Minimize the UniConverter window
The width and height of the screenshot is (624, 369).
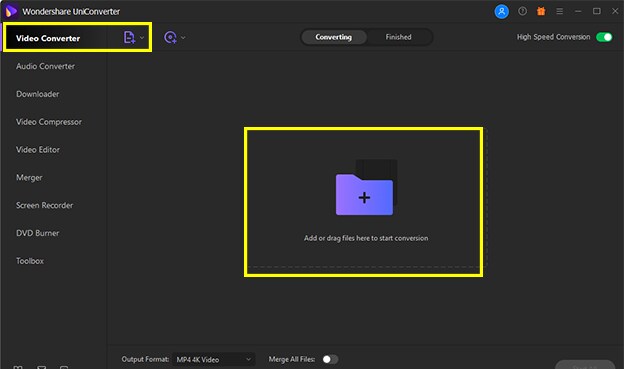click(x=578, y=12)
